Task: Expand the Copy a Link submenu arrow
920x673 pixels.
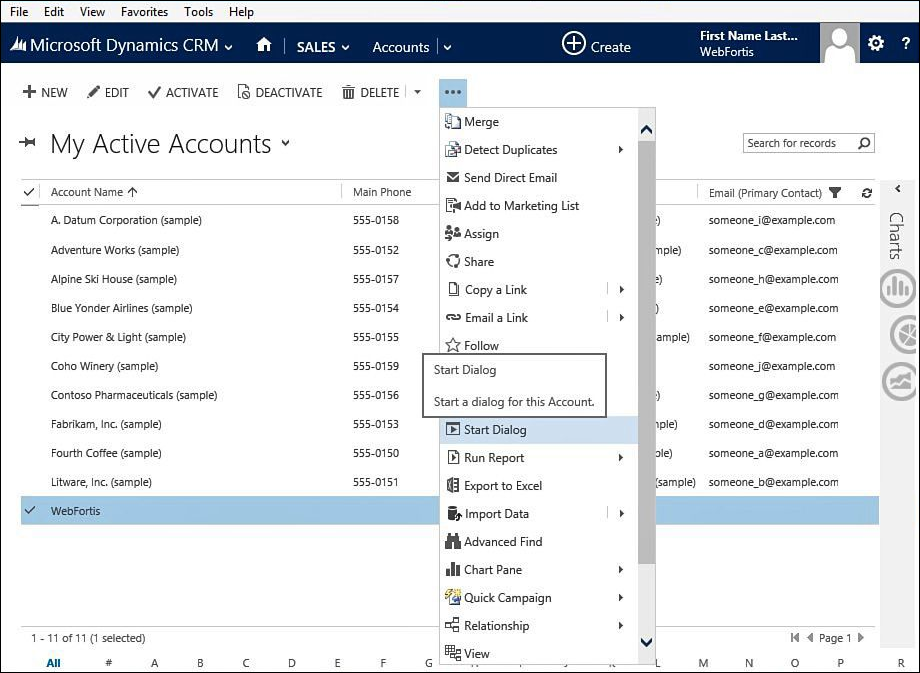Action: 621,289
